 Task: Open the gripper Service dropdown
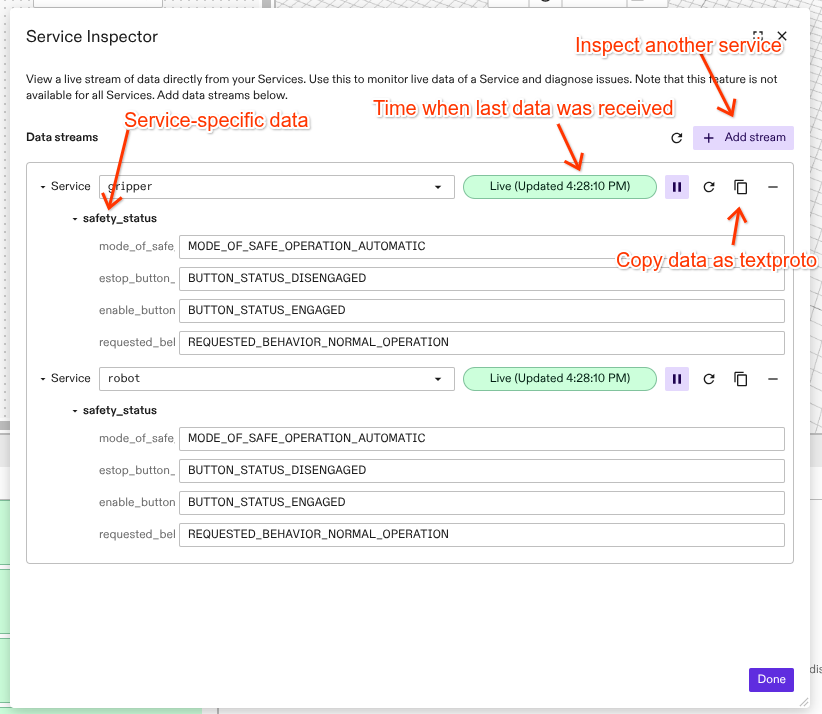tap(438, 187)
